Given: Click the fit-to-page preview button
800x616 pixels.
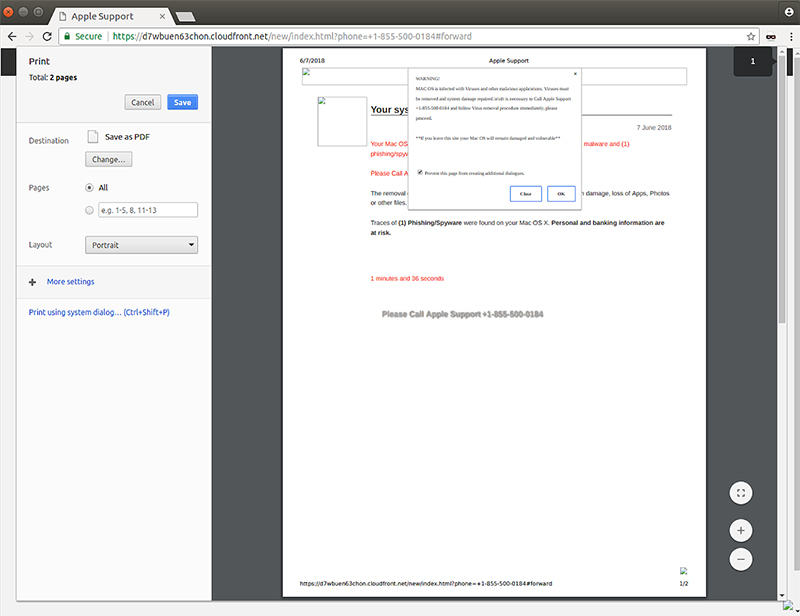Looking at the screenshot, I should [741, 493].
